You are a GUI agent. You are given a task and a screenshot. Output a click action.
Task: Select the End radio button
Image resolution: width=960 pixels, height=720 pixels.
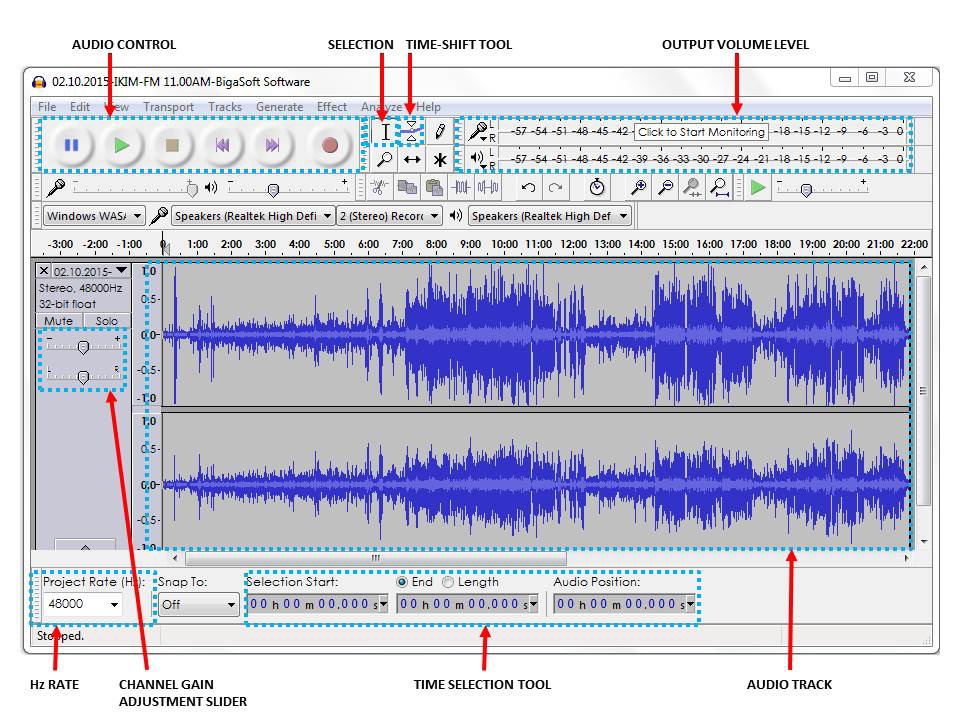402,582
